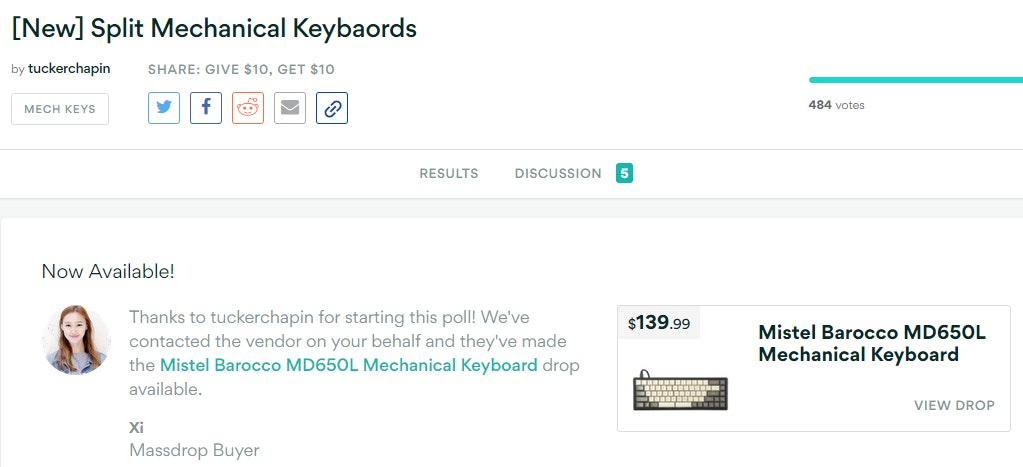Click Xi's buyer avatar photo
This screenshot has height=467, width=1023.
pyautogui.click(x=76, y=340)
